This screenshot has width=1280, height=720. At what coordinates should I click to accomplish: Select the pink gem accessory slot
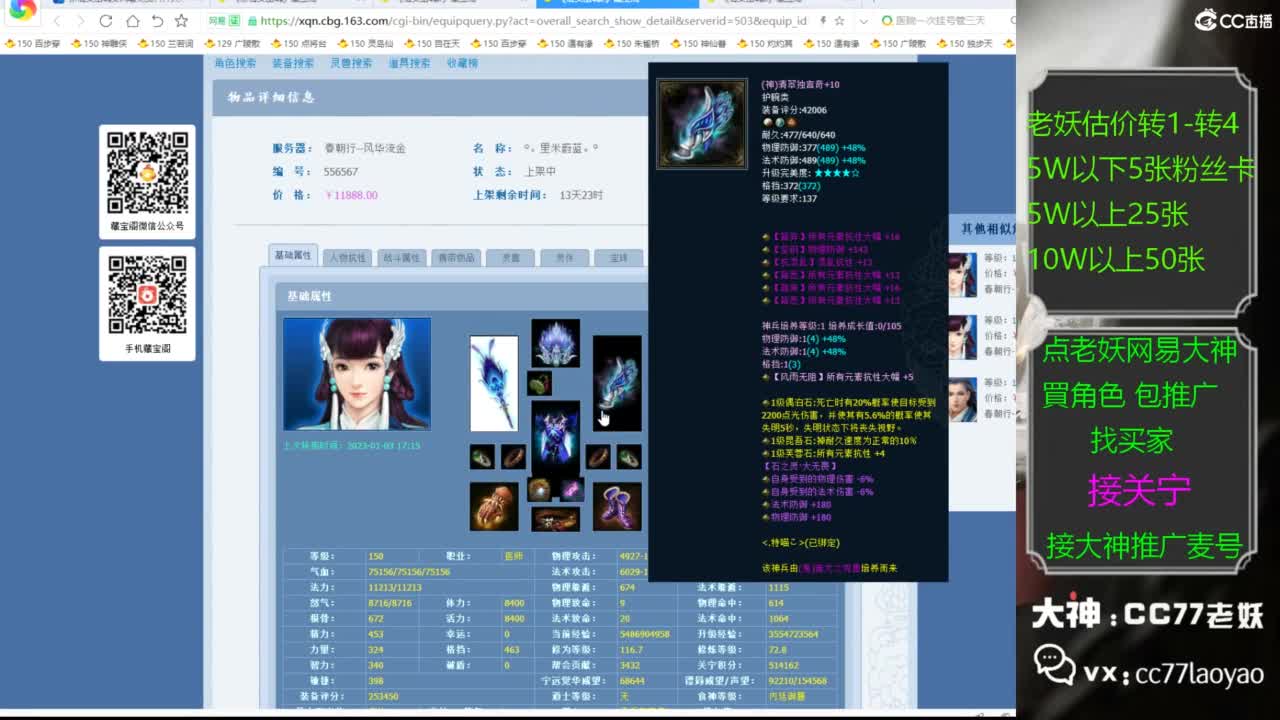point(572,489)
